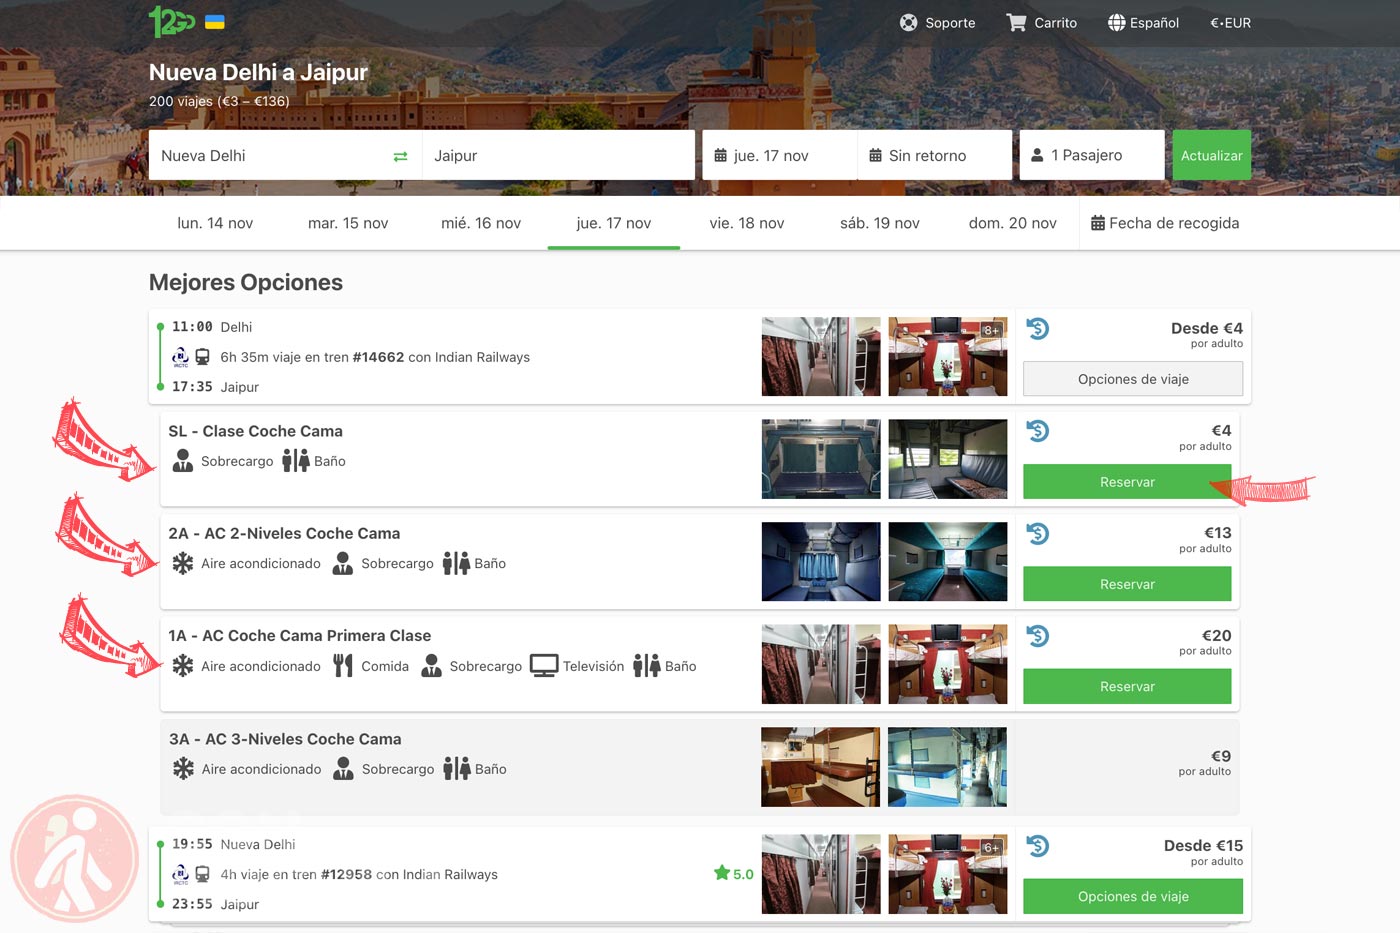Screen dimensions: 1400x933
Task: Open first SL class photo thumbnail
Action: 821,459
